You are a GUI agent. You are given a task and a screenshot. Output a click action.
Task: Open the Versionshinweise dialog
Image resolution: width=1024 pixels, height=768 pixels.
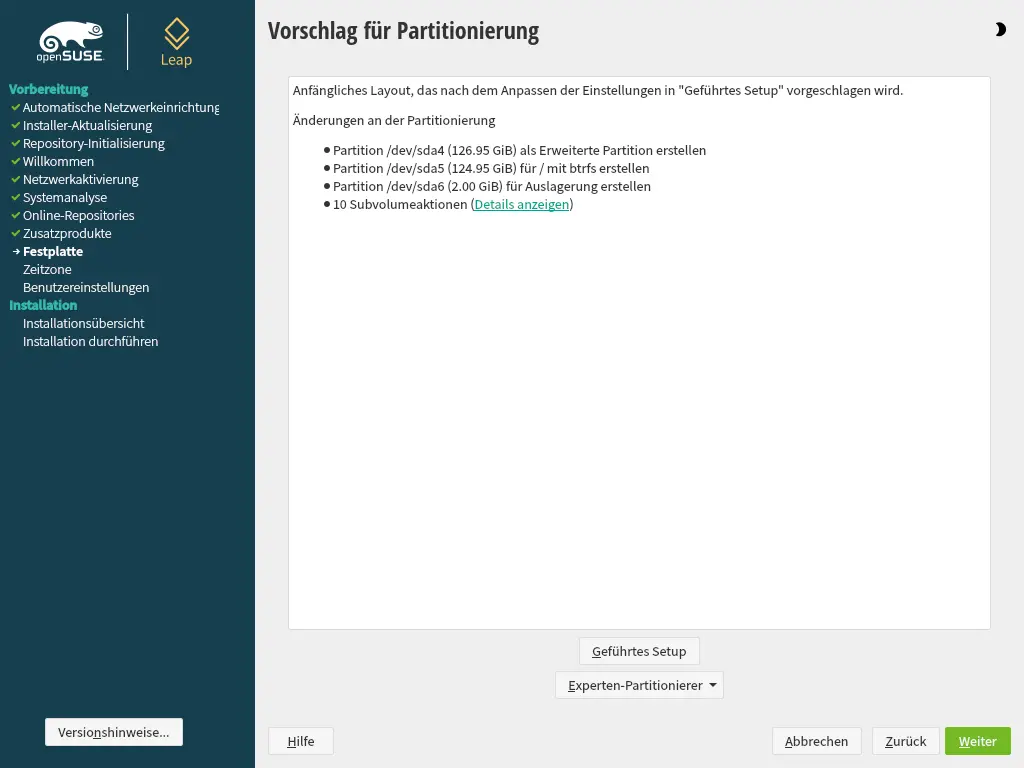pyautogui.click(x=113, y=731)
